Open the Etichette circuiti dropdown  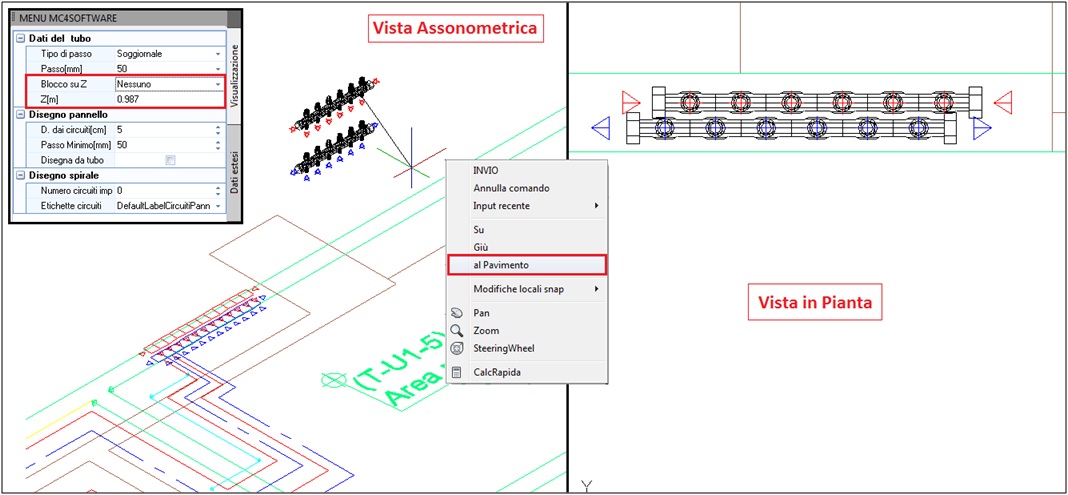click(217, 205)
